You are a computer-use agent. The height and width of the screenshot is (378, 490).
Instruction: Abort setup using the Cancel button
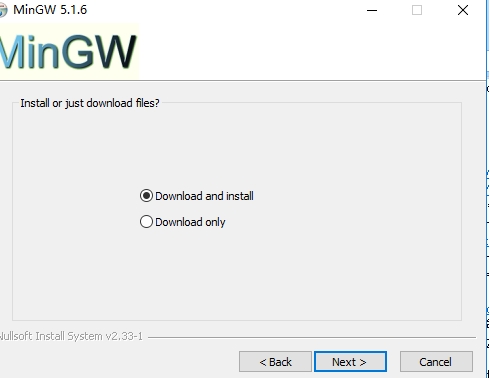[x=436, y=362]
